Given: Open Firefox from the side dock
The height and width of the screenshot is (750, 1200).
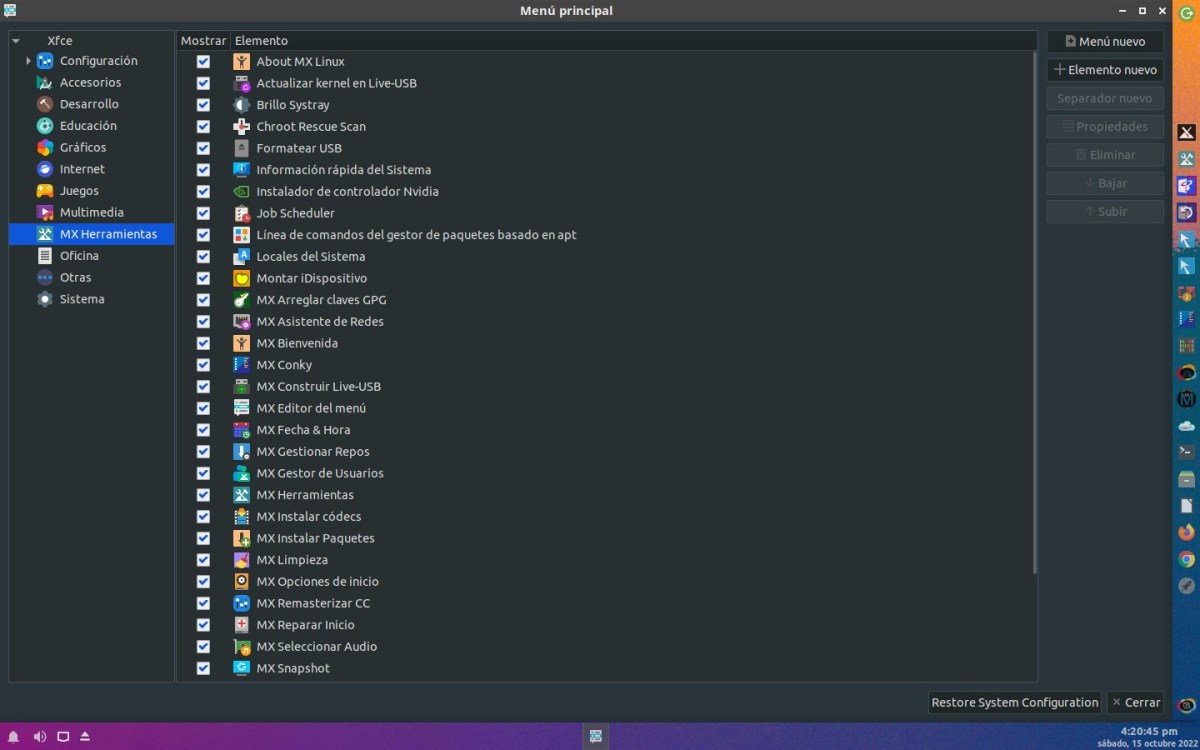Looking at the screenshot, I should pos(1186,532).
